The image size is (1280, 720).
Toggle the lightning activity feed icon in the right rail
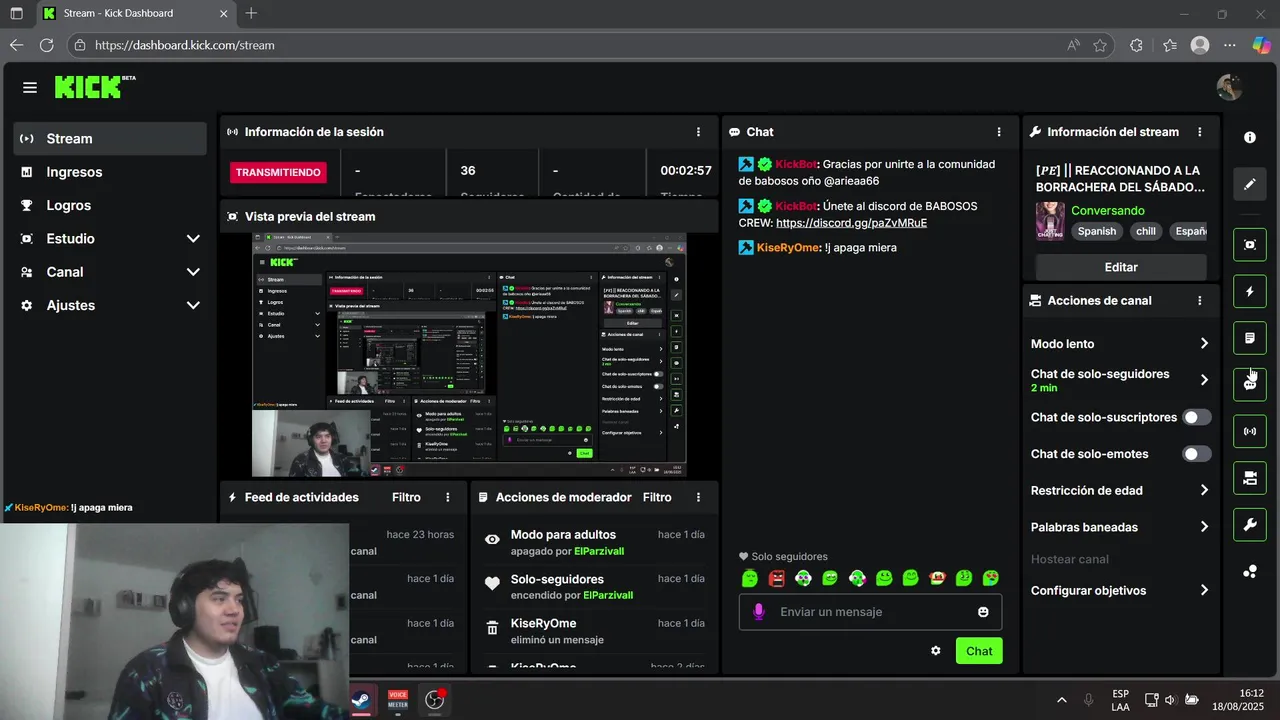[x=1250, y=292]
